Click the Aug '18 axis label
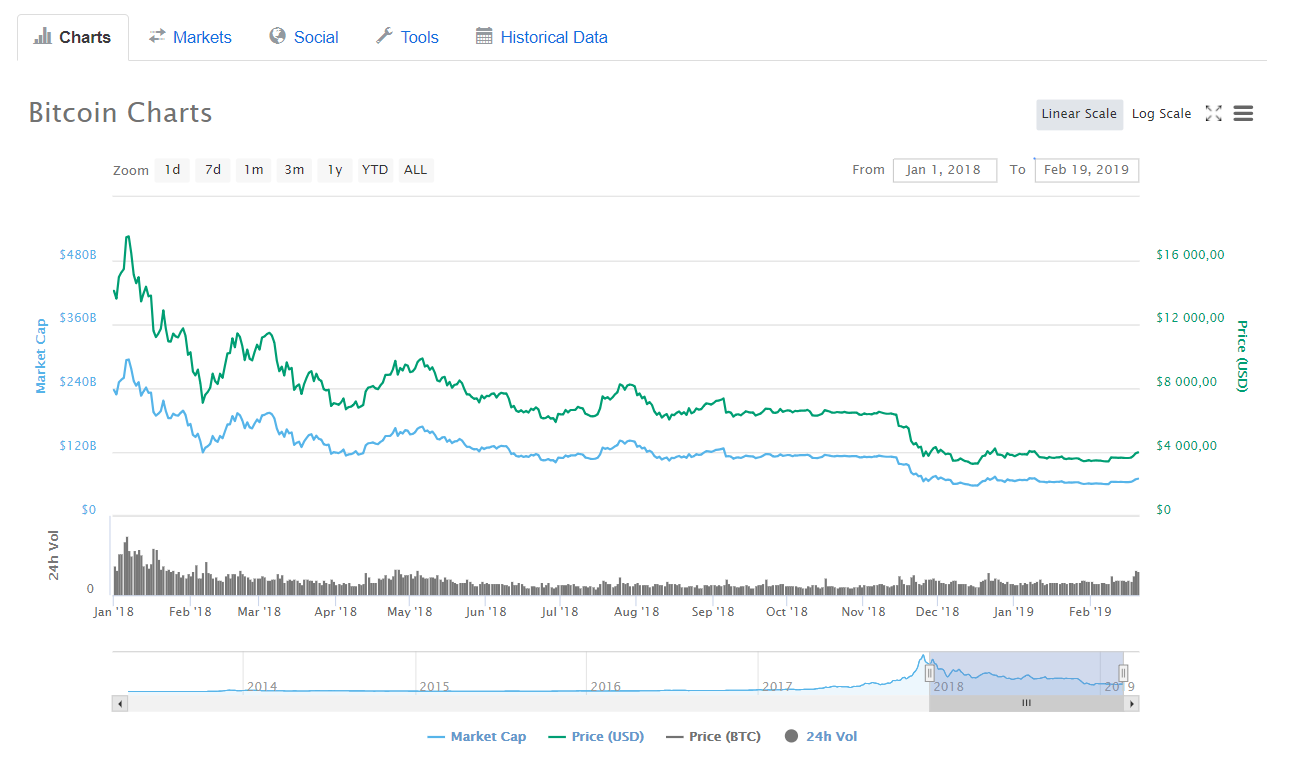The height and width of the screenshot is (773, 1297). 636,611
